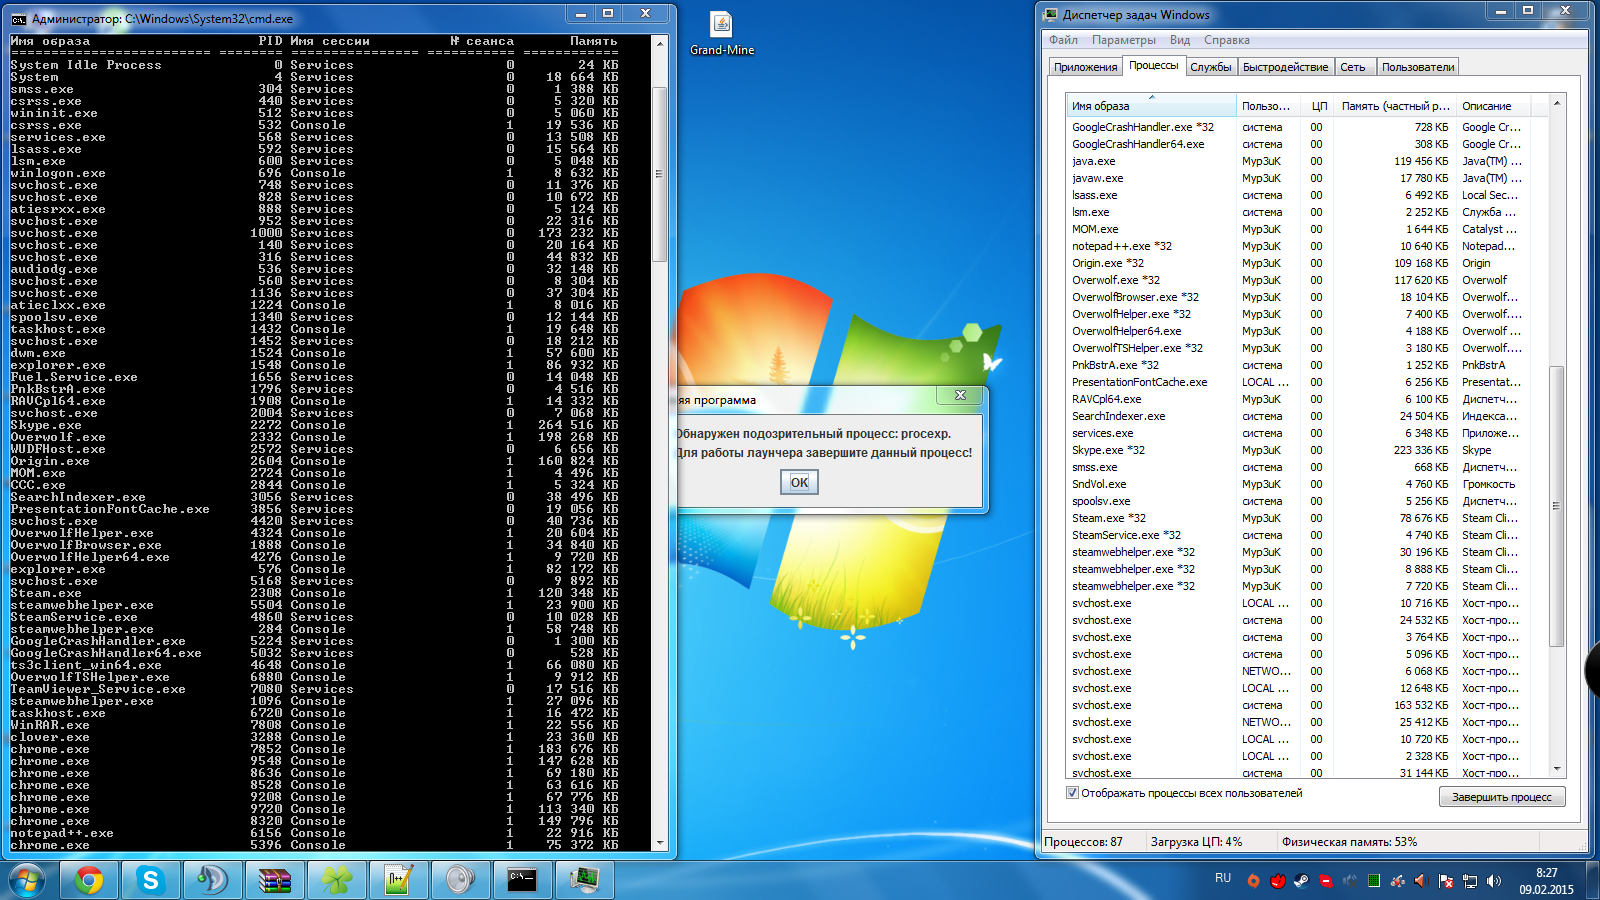Open the Windows Start menu

27,880
